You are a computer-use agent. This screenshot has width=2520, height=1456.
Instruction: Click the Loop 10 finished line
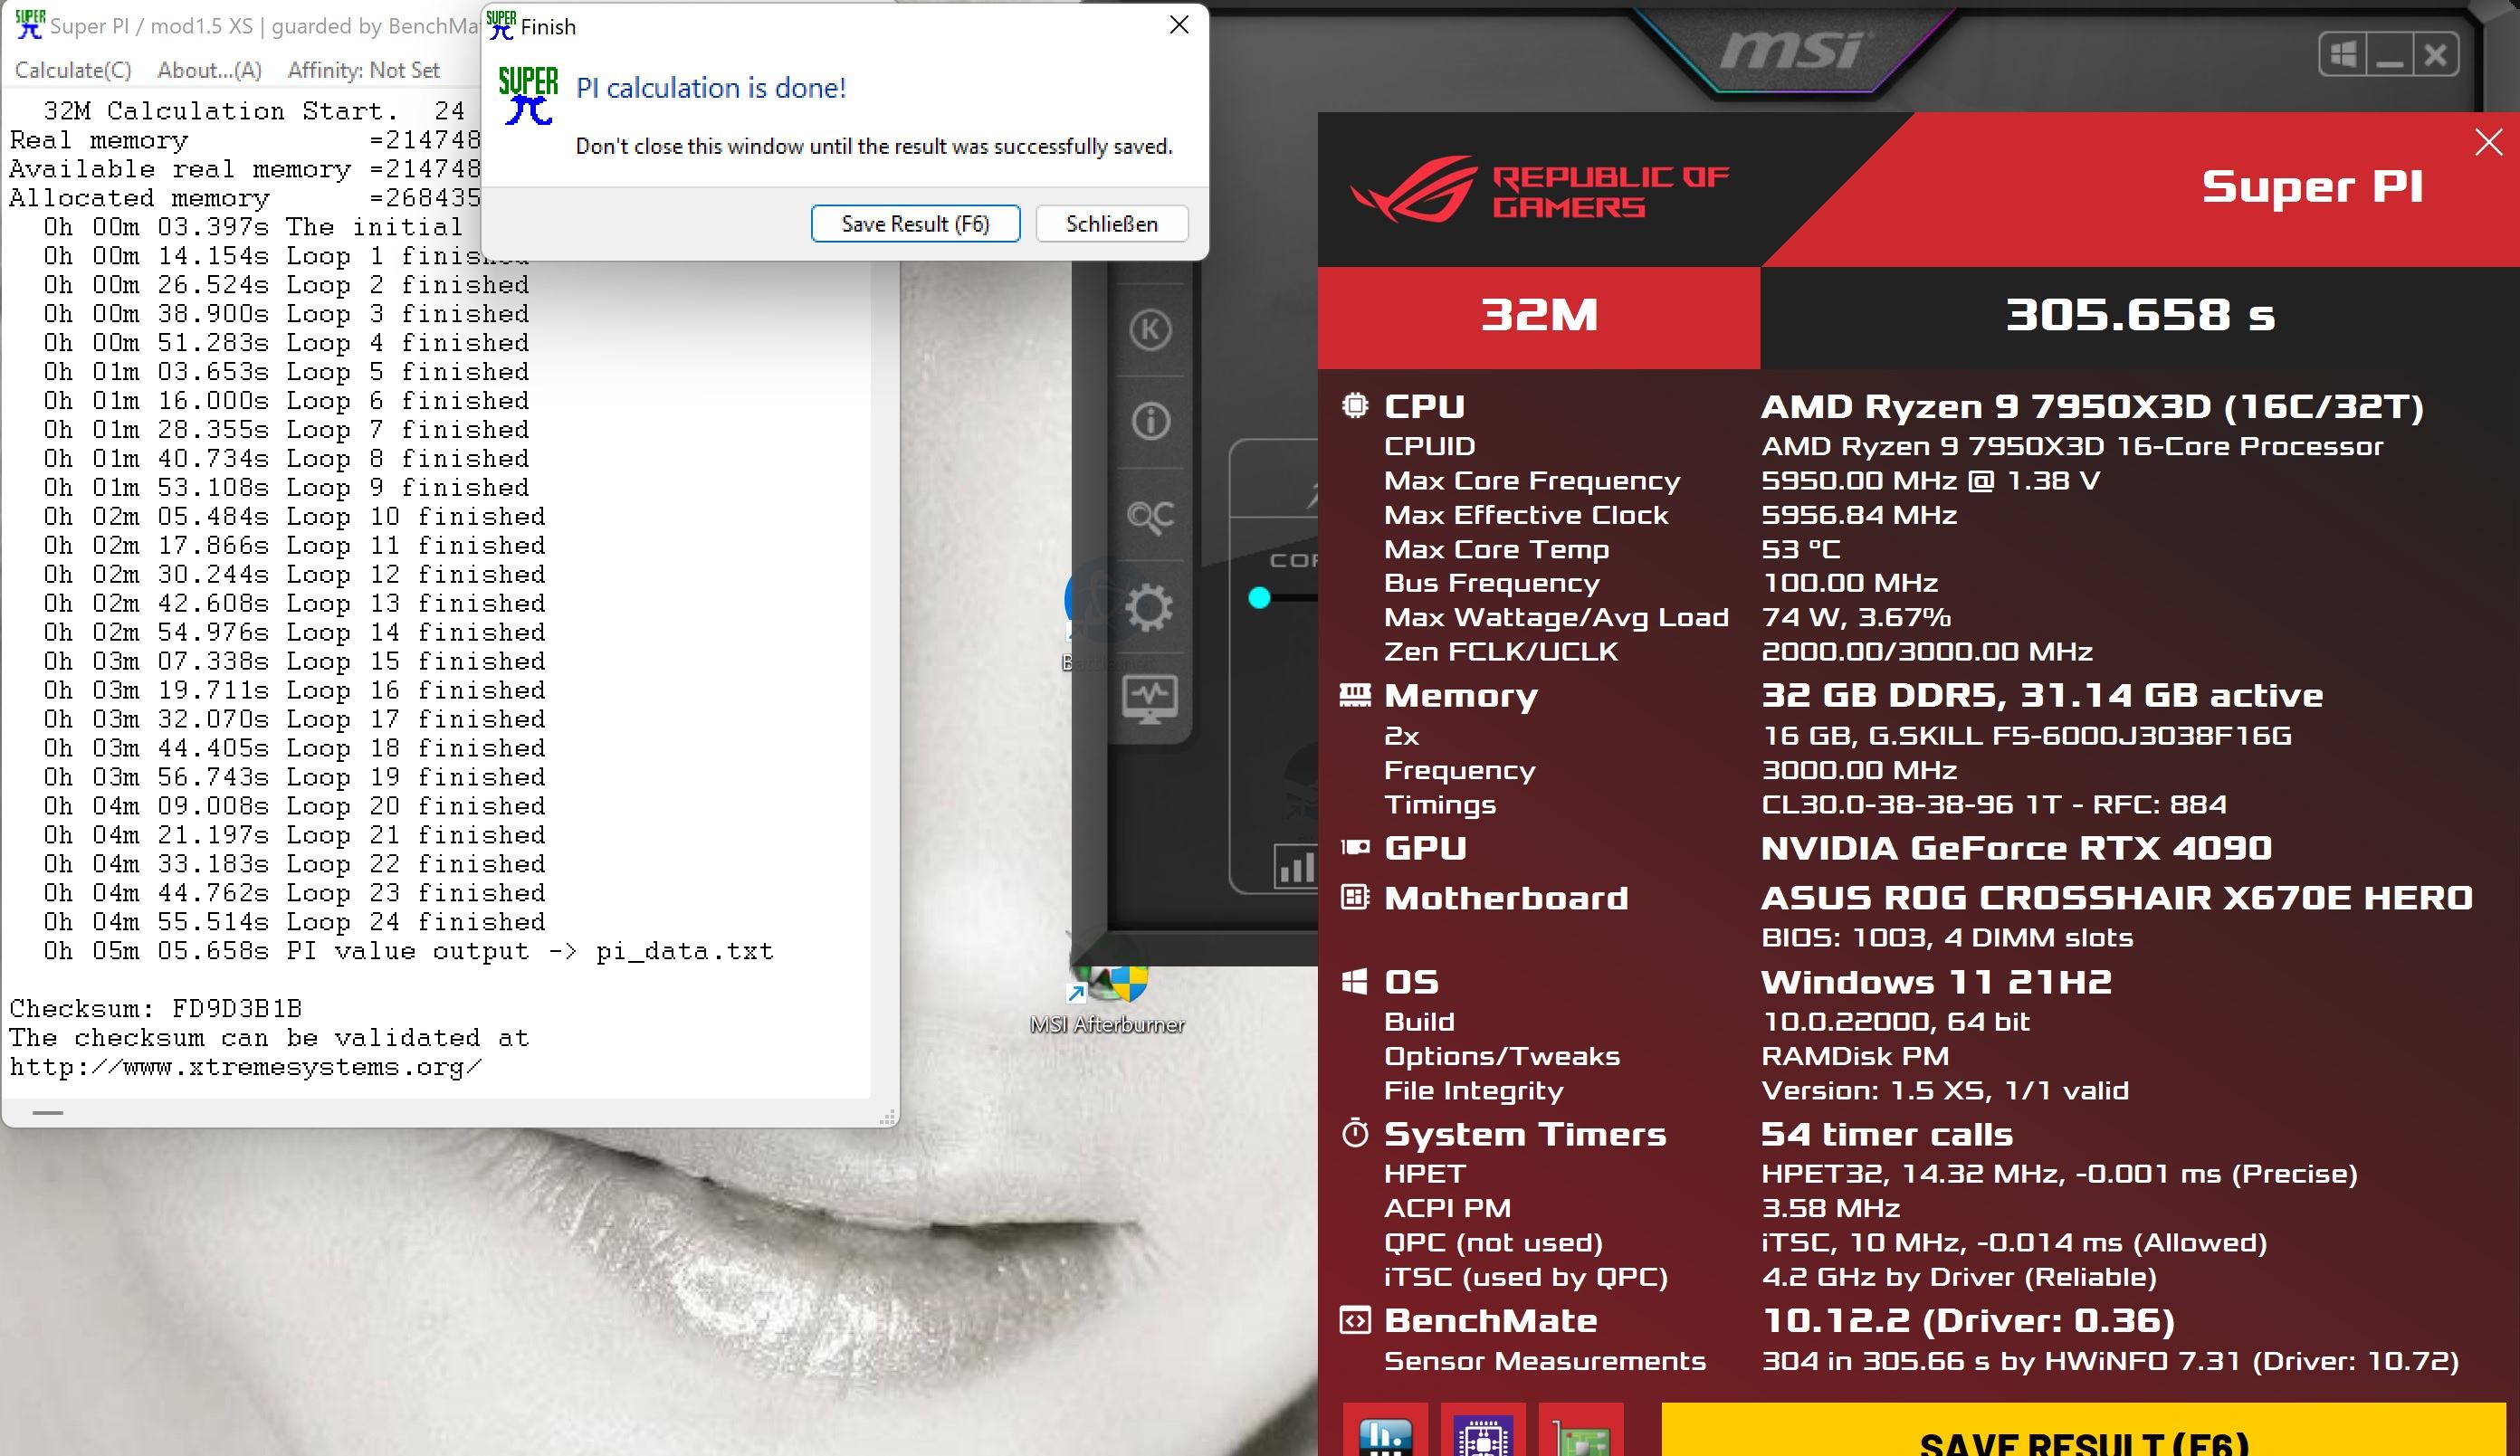[x=294, y=516]
